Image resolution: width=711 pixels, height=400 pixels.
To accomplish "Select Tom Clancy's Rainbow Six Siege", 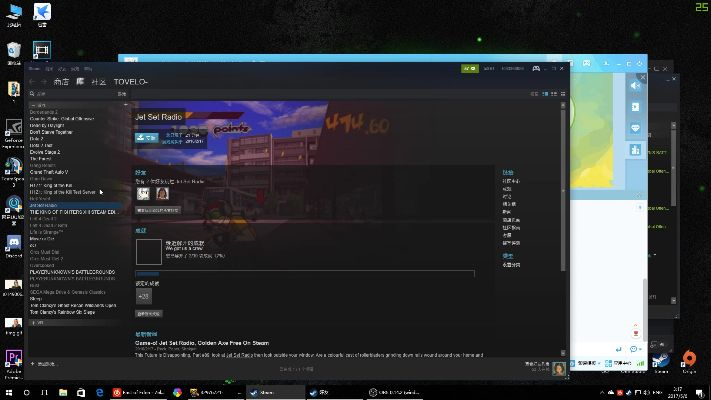I will [x=62, y=312].
